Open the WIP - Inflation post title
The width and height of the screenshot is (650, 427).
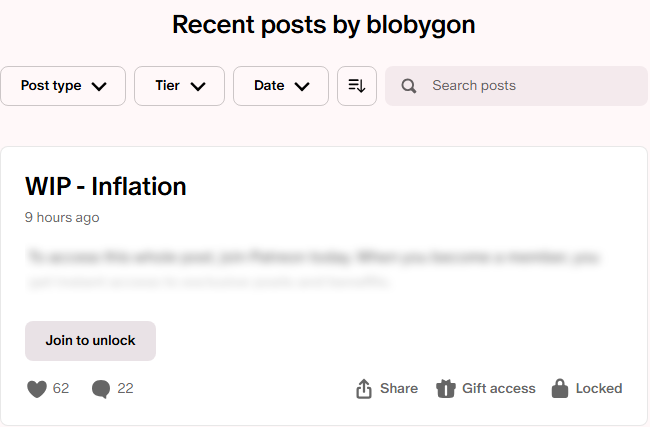(106, 186)
